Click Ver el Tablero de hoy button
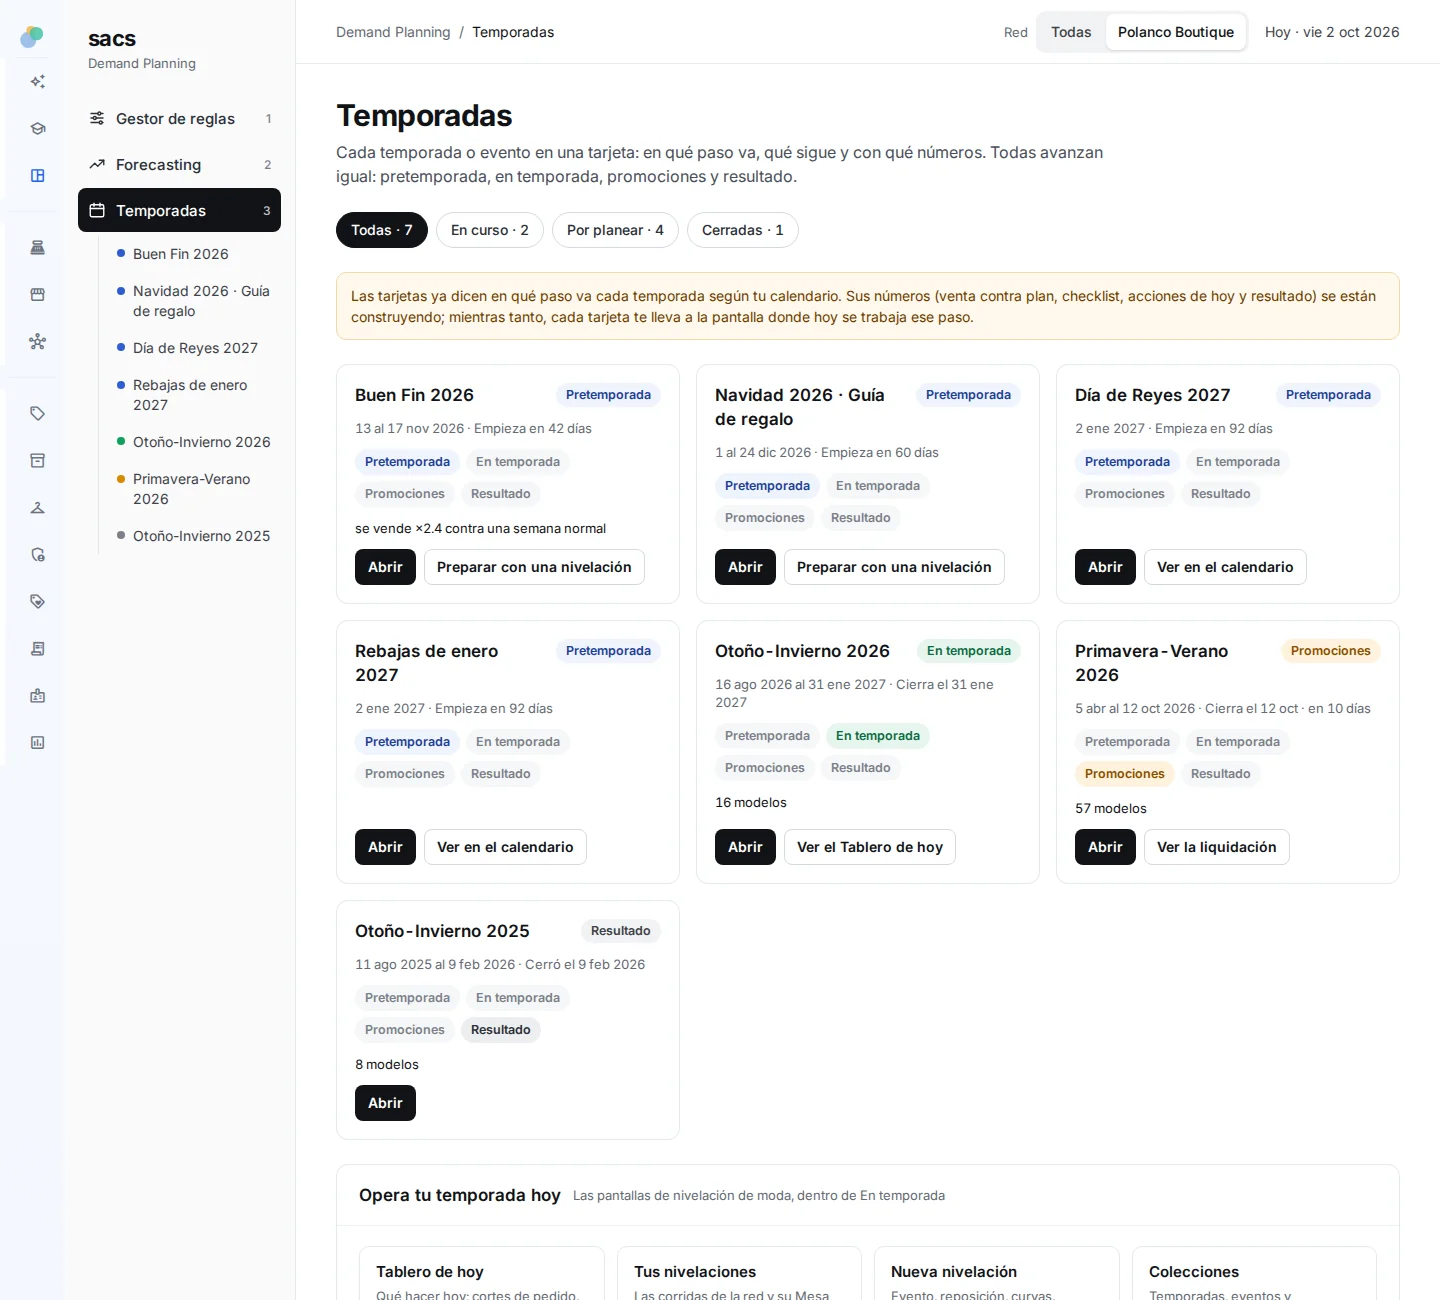 870,847
